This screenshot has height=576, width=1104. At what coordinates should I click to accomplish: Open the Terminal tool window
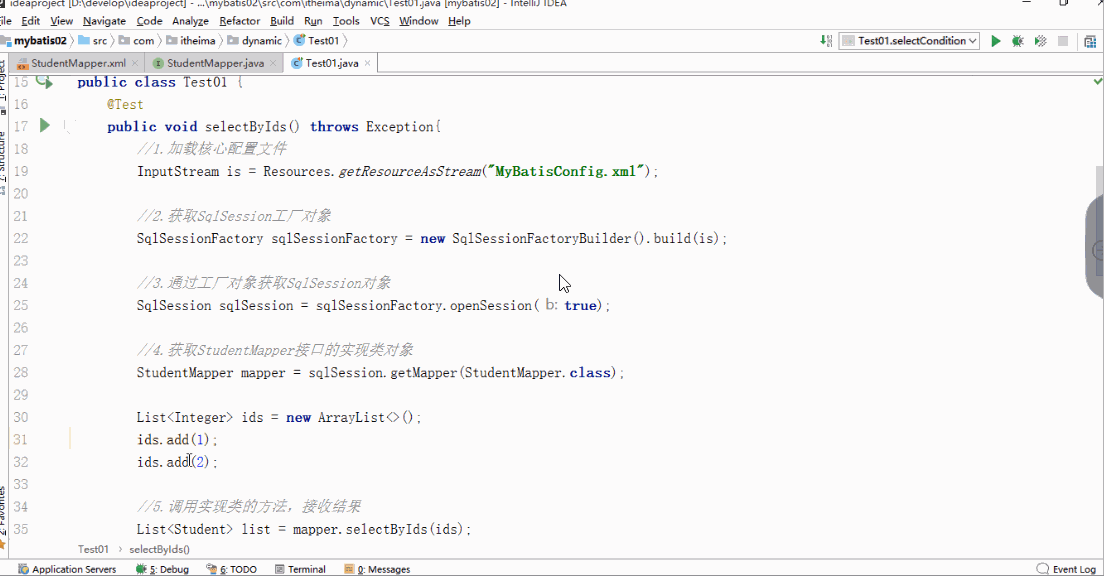300,568
